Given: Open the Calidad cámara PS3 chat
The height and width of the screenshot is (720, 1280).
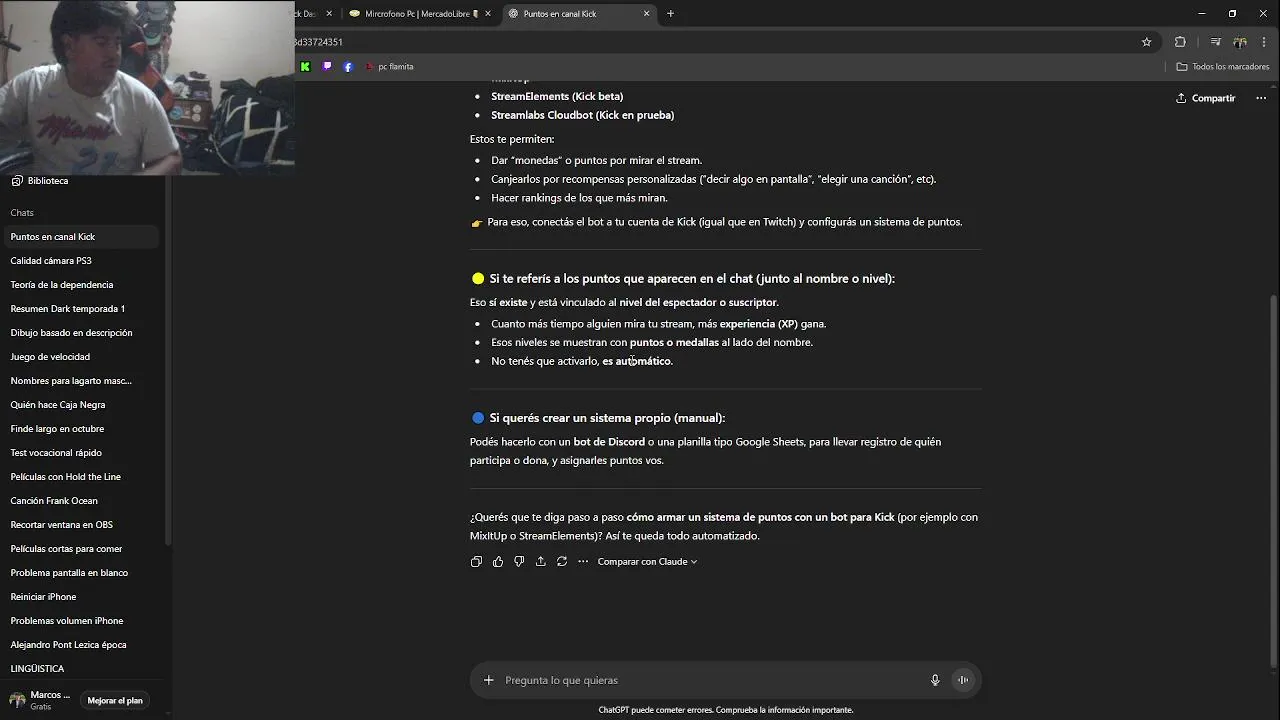Looking at the screenshot, I should (x=80, y=261).
